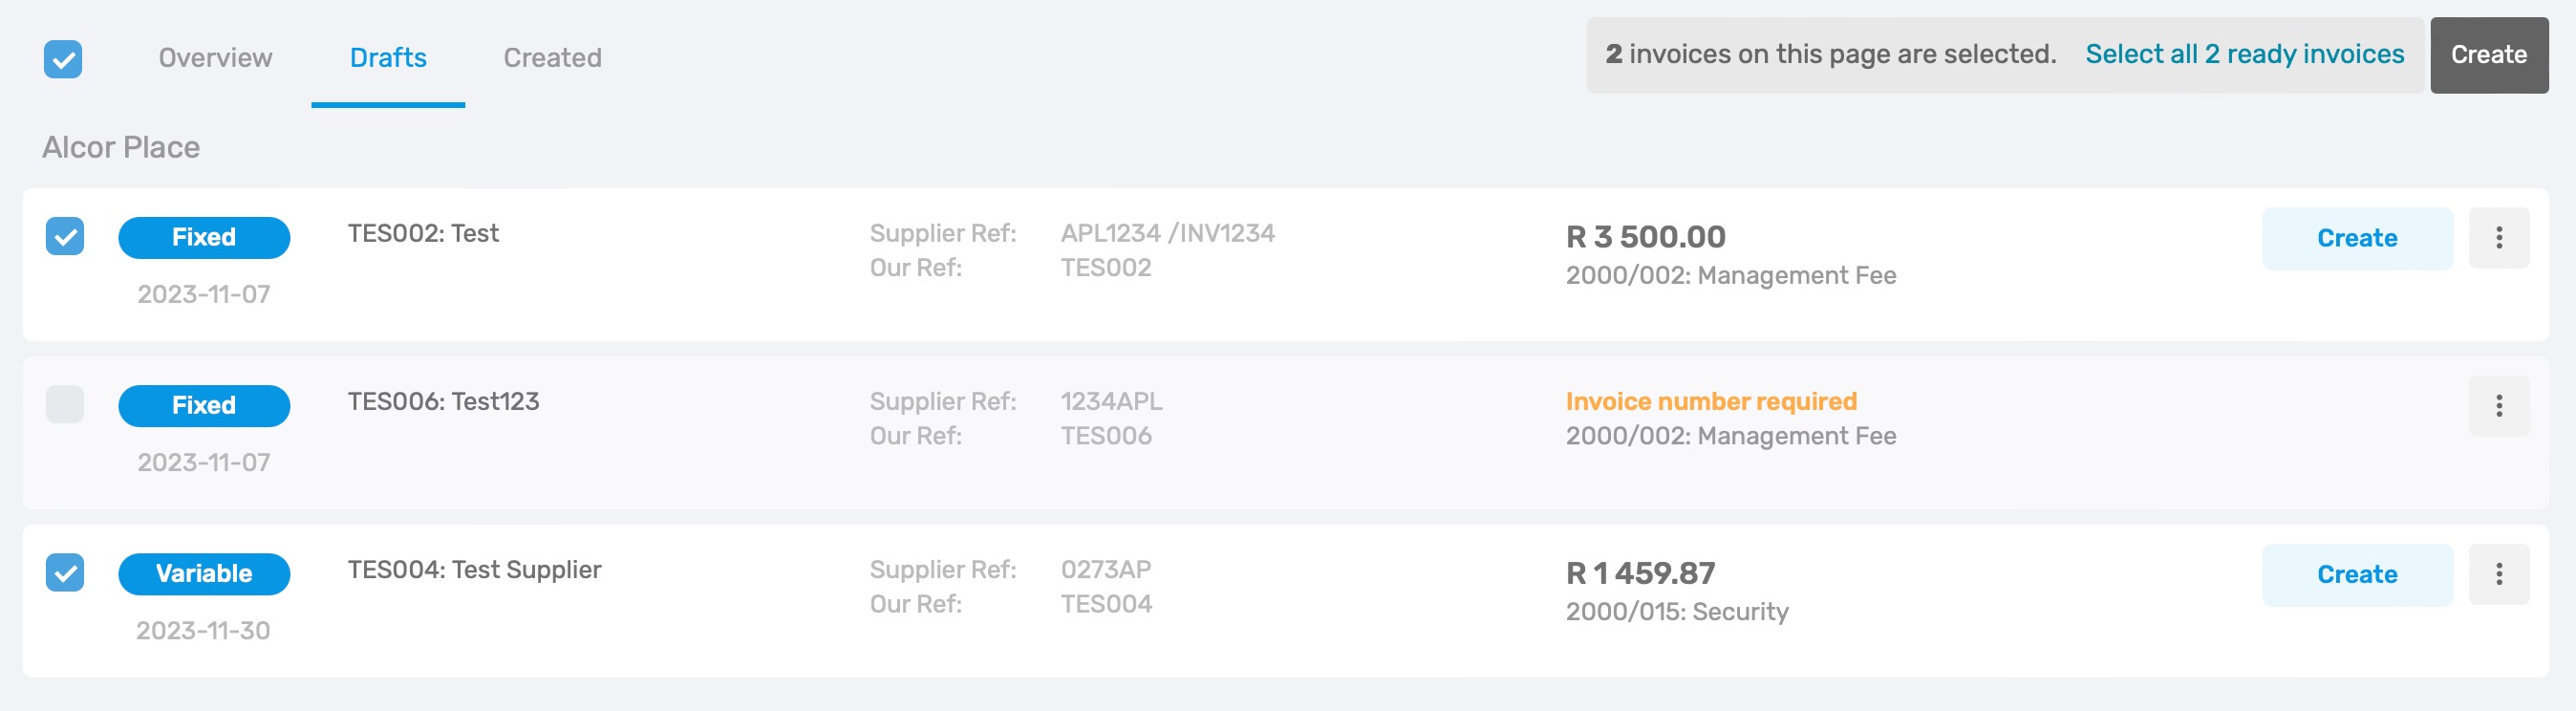Uncheck the TES002: Test invoice checkbox
The image size is (2576, 711).
pos(65,237)
